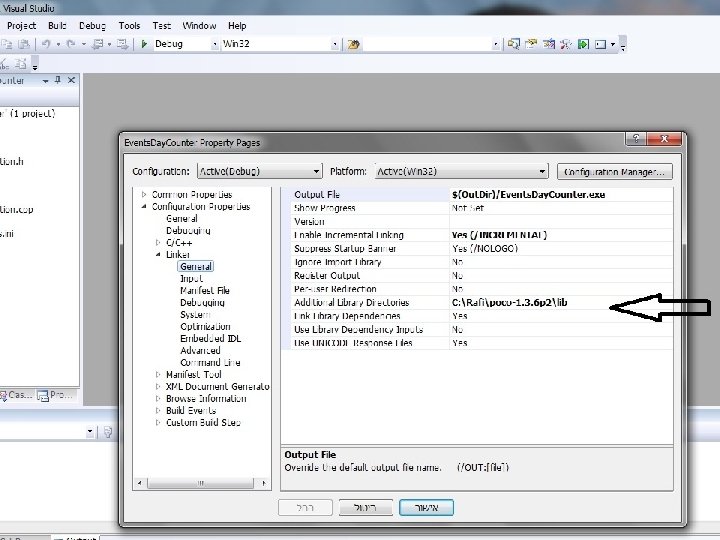Click the Navigate Backward icon
The image size is (720, 540).
tap(98, 44)
